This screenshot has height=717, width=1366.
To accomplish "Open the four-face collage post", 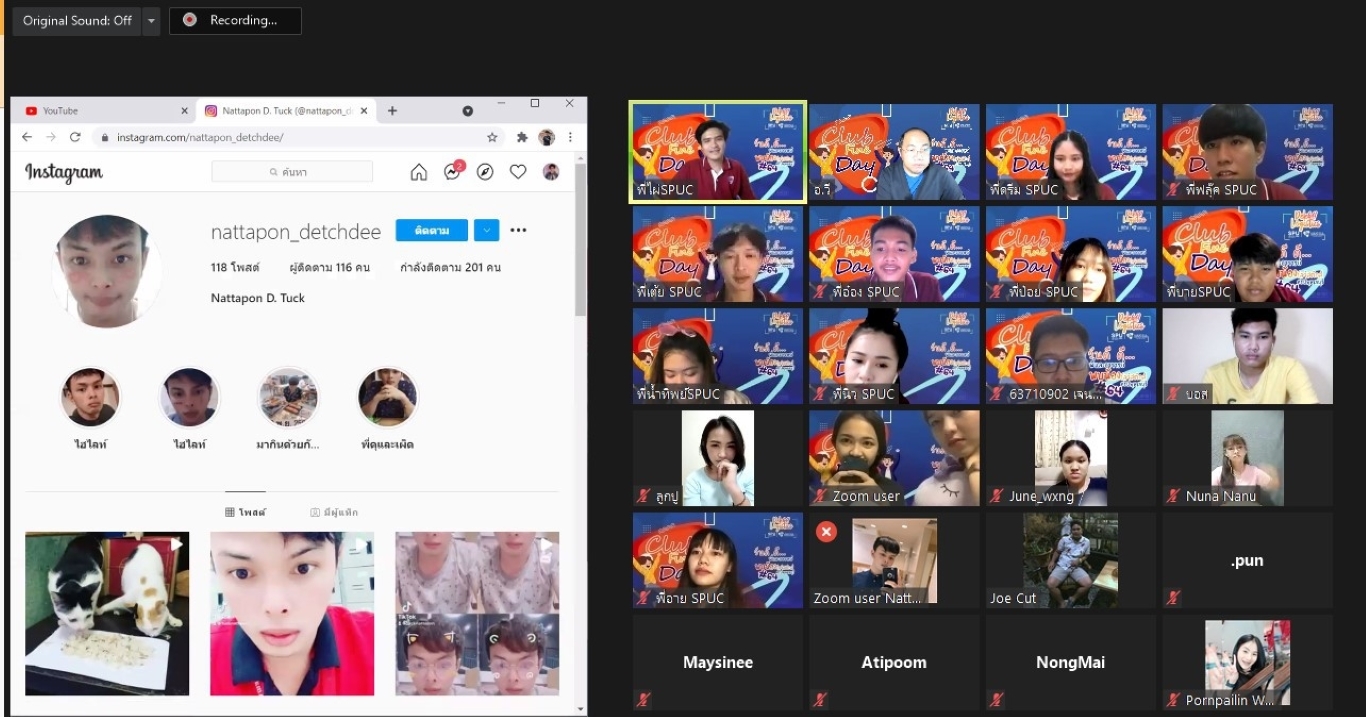I will tap(477, 613).
